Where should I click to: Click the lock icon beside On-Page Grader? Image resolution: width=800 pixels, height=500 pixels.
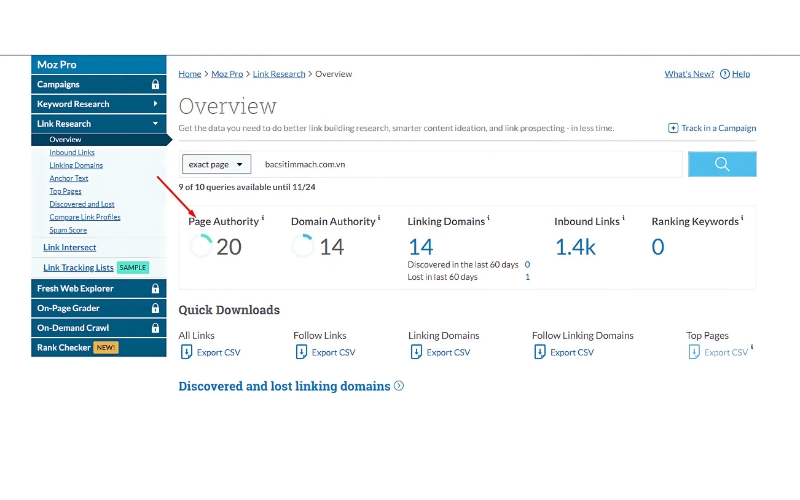(155, 308)
